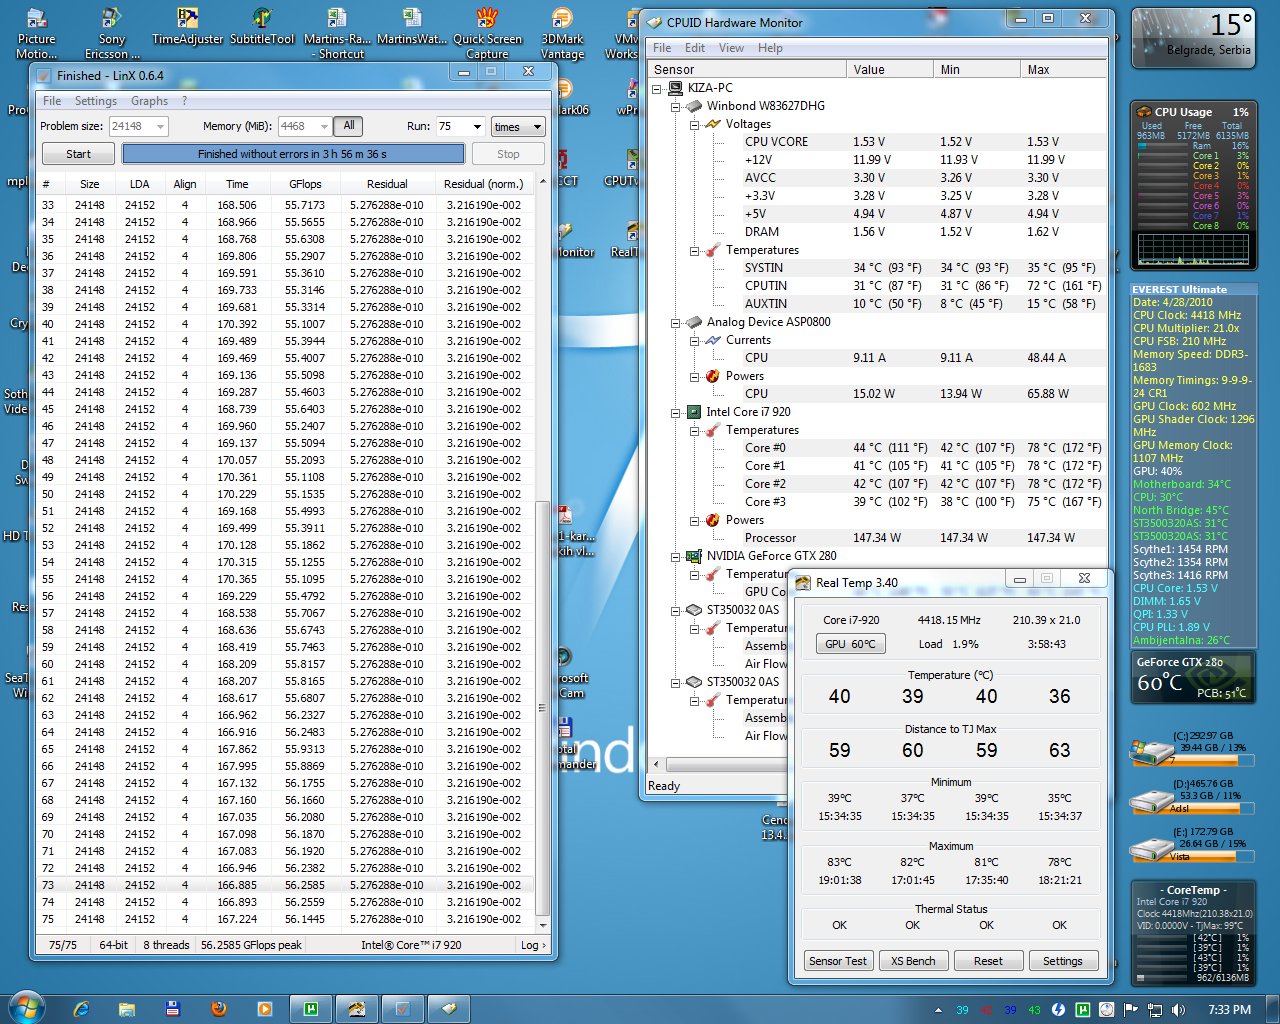Open the Help menu in HWMonitor
The height and width of the screenshot is (1024, 1280).
coord(770,48)
